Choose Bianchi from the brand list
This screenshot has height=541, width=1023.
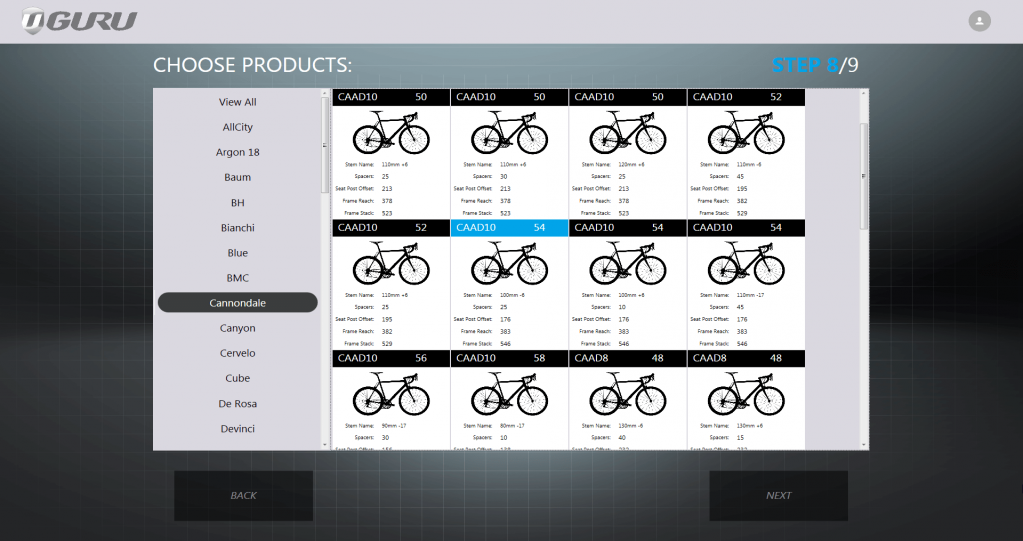pos(238,228)
